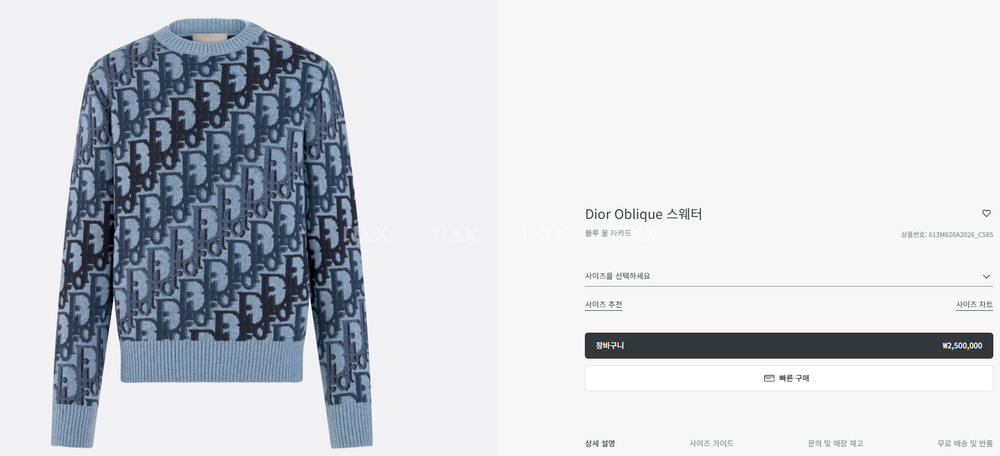
Task: Click the Dior Oblique 스웨터 product title
Action: tap(643, 214)
